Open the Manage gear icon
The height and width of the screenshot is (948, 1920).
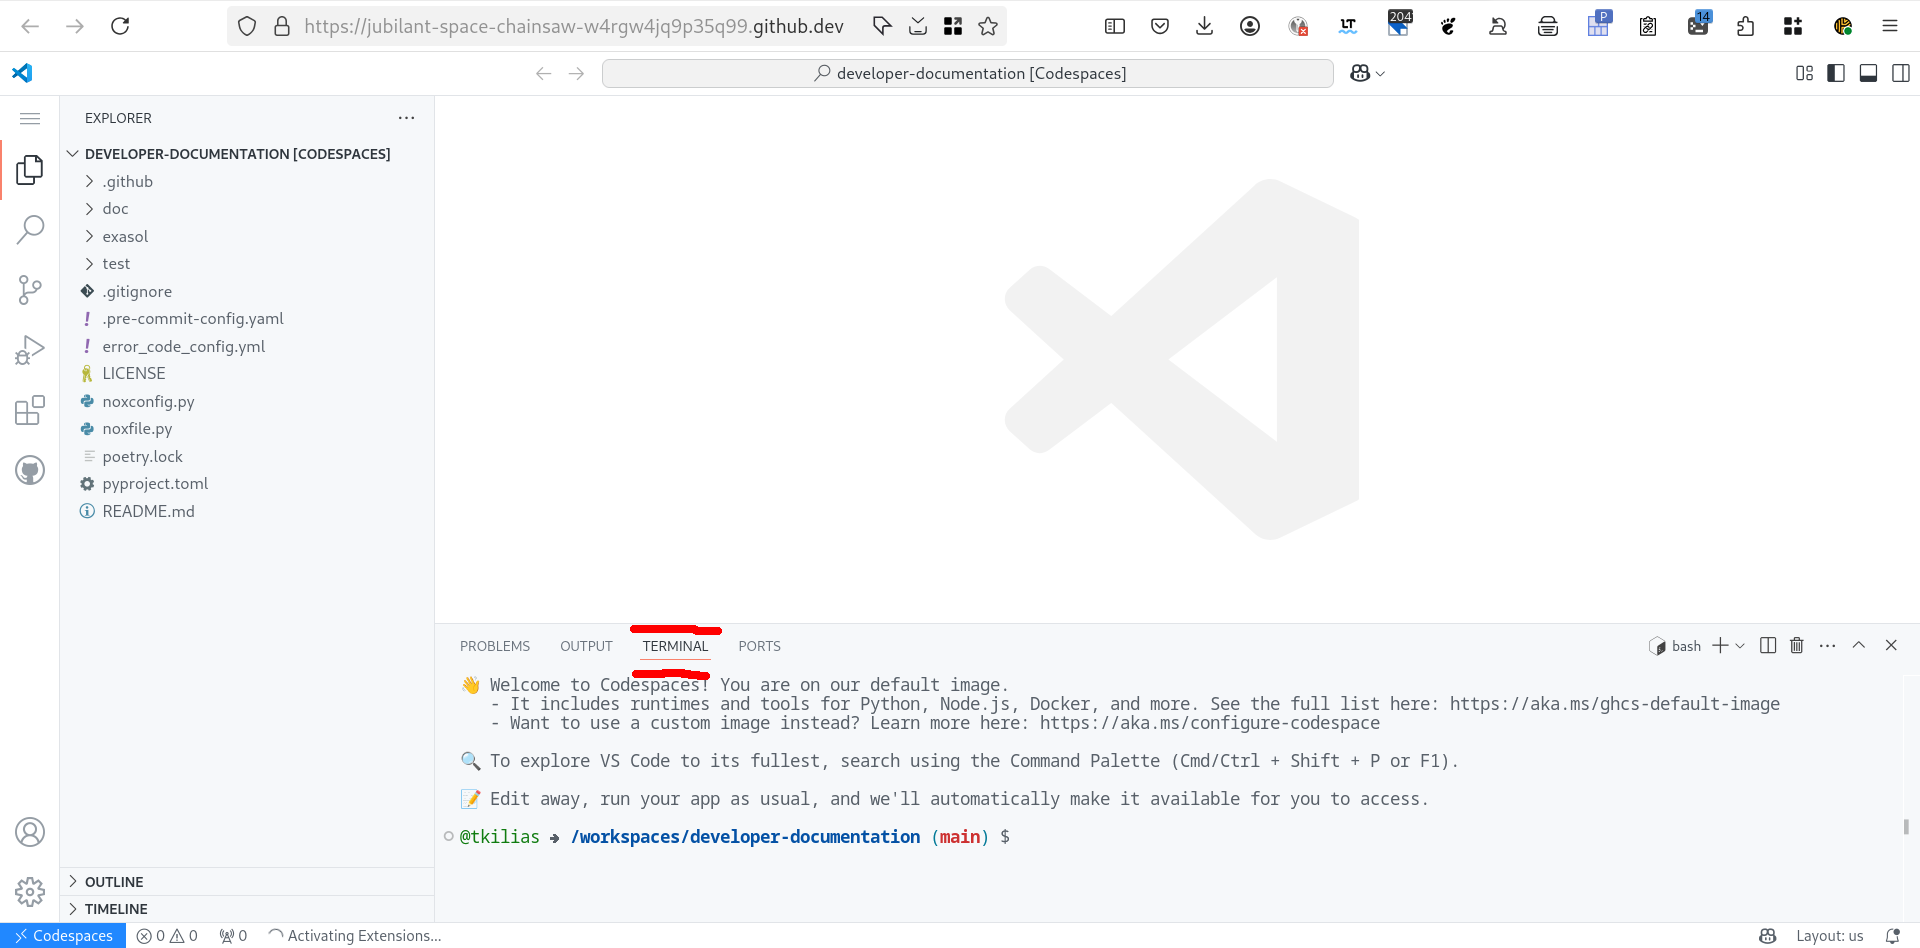coord(30,891)
